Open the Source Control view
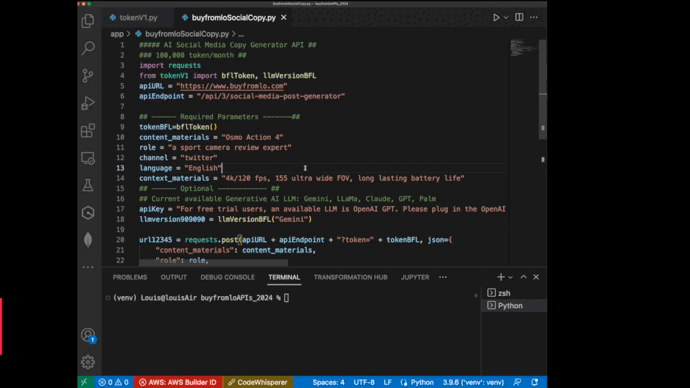This screenshot has width=690, height=388. (x=88, y=76)
